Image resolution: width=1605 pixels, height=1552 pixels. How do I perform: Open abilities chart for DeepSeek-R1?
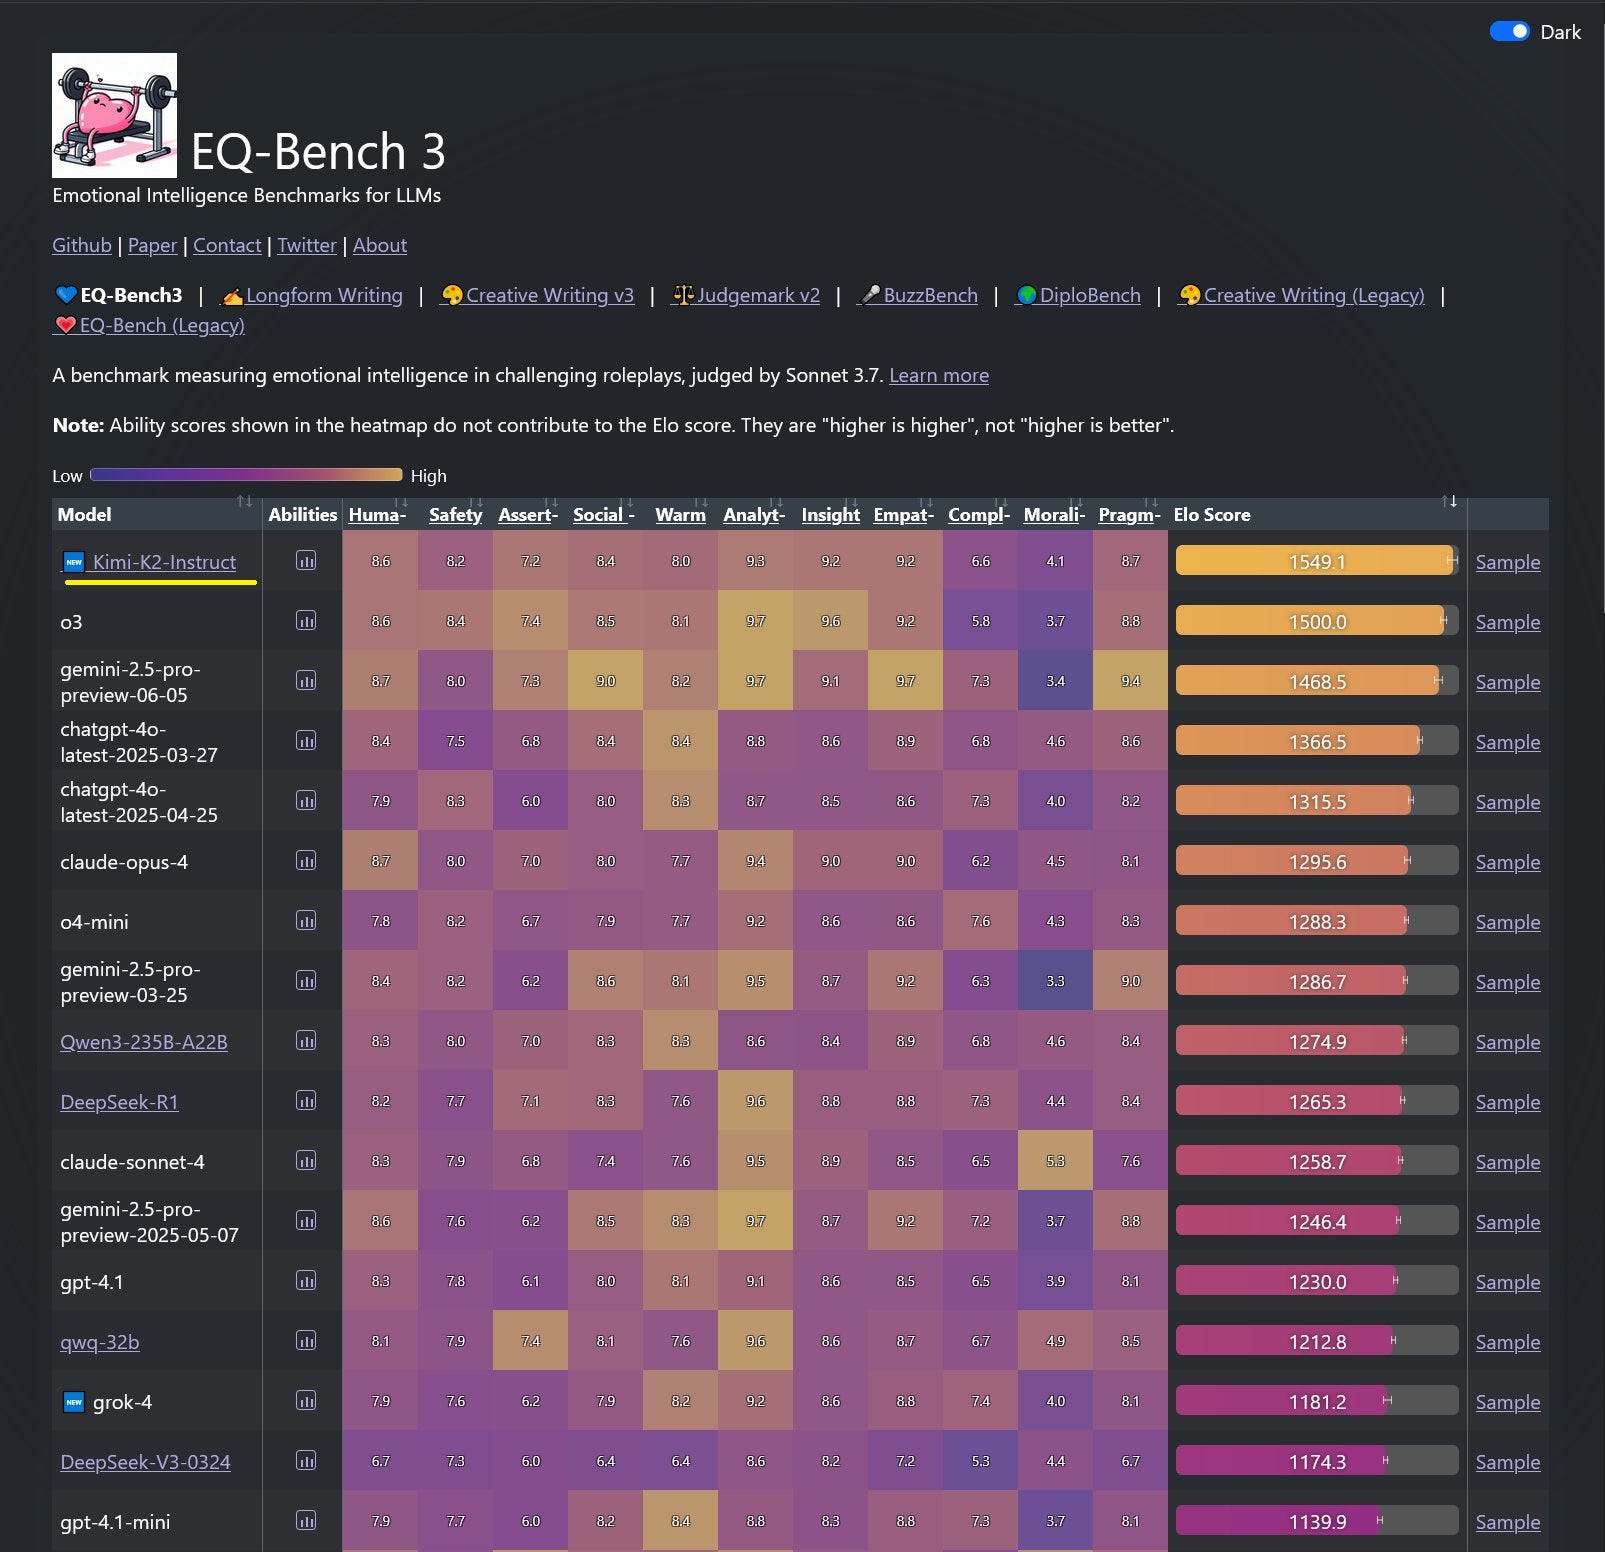coord(306,1100)
